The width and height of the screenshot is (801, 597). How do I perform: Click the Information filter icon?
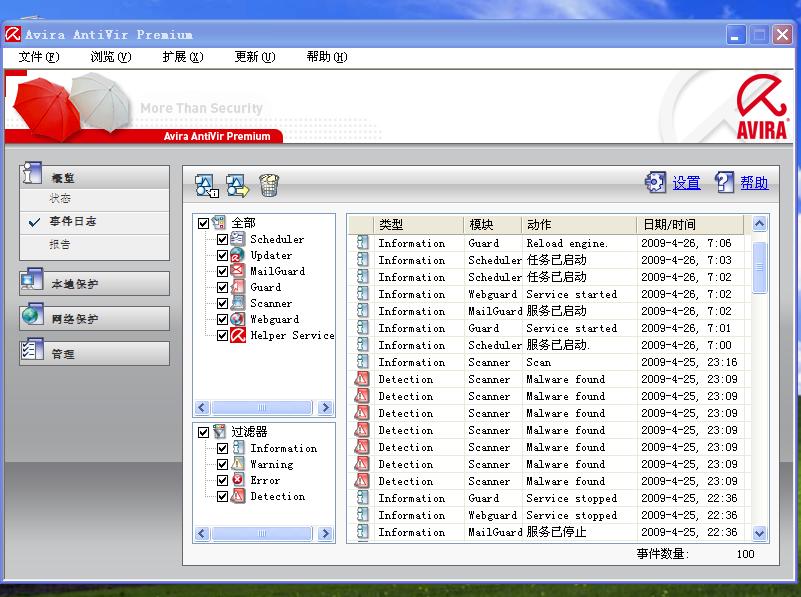pos(238,448)
